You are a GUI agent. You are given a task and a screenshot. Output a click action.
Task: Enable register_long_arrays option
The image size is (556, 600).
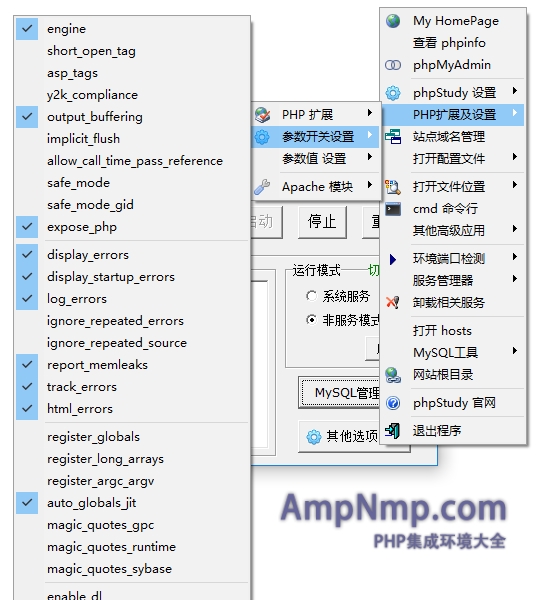132,459
